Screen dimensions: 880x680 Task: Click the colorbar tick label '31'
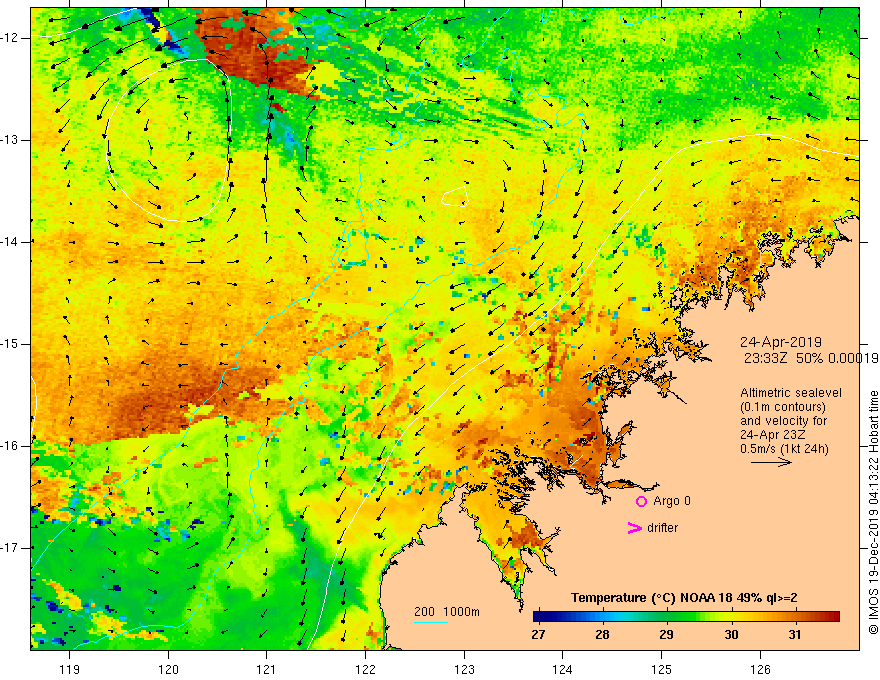[x=794, y=635]
